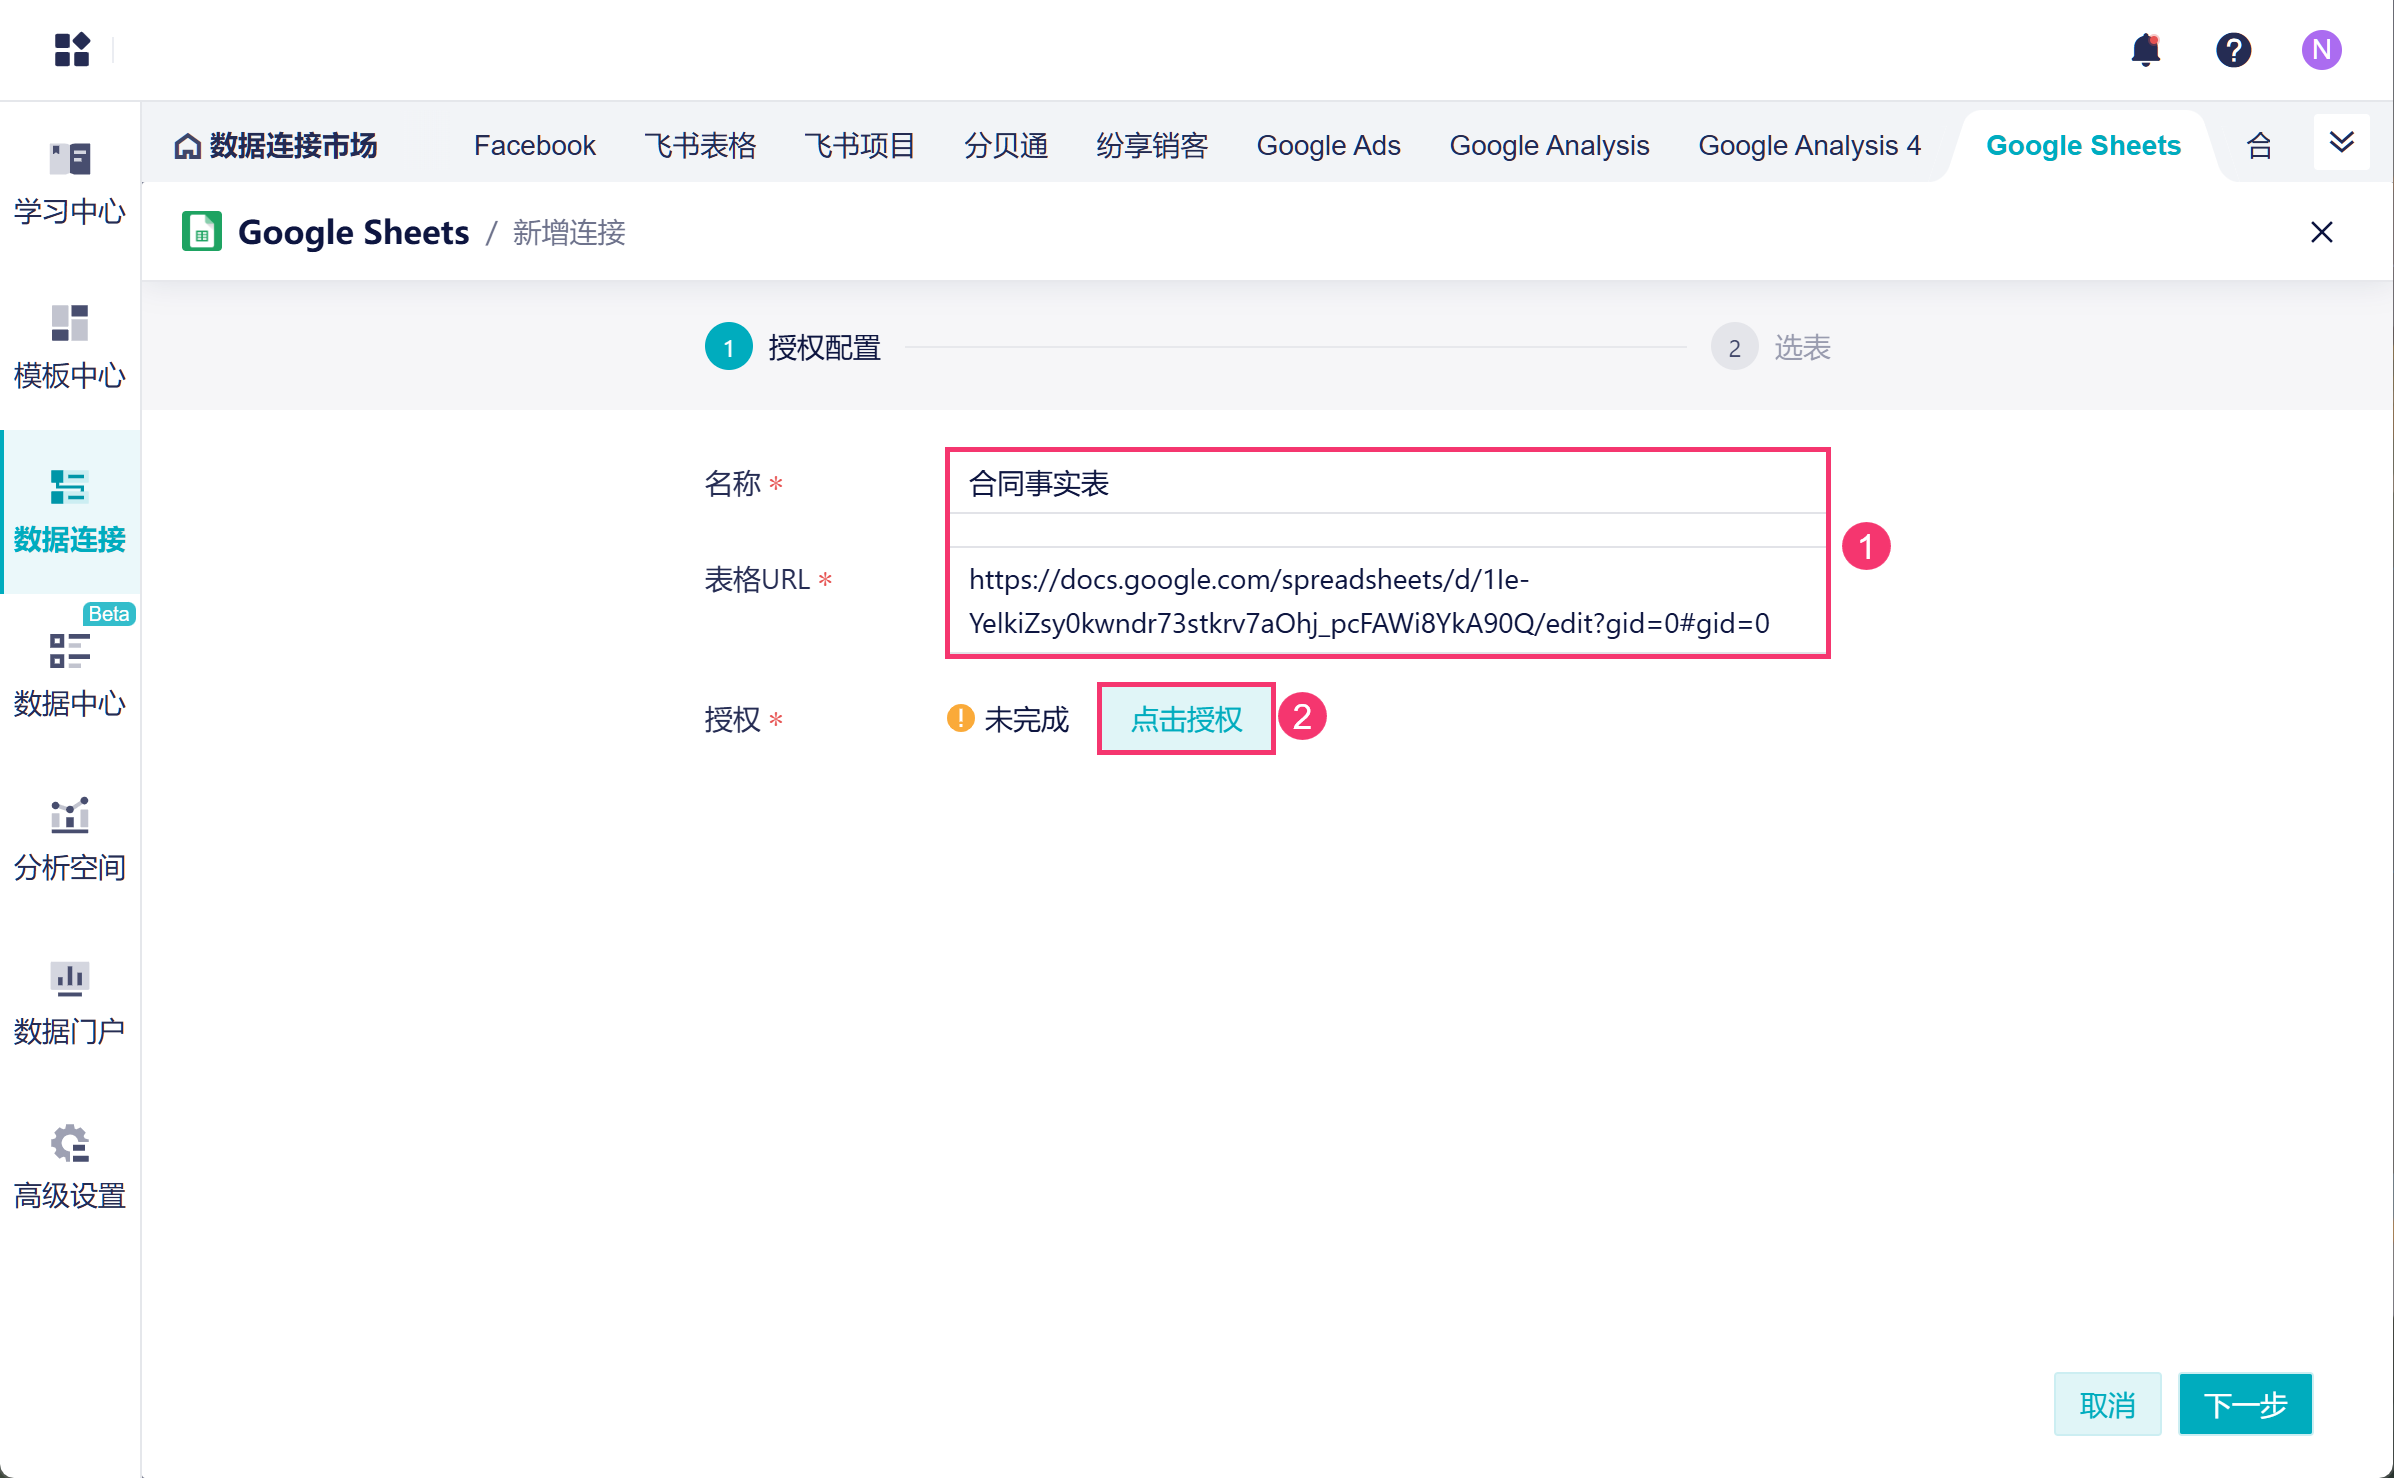This screenshot has width=2394, height=1478.
Task: Open the help question mark icon
Action: (2233, 50)
